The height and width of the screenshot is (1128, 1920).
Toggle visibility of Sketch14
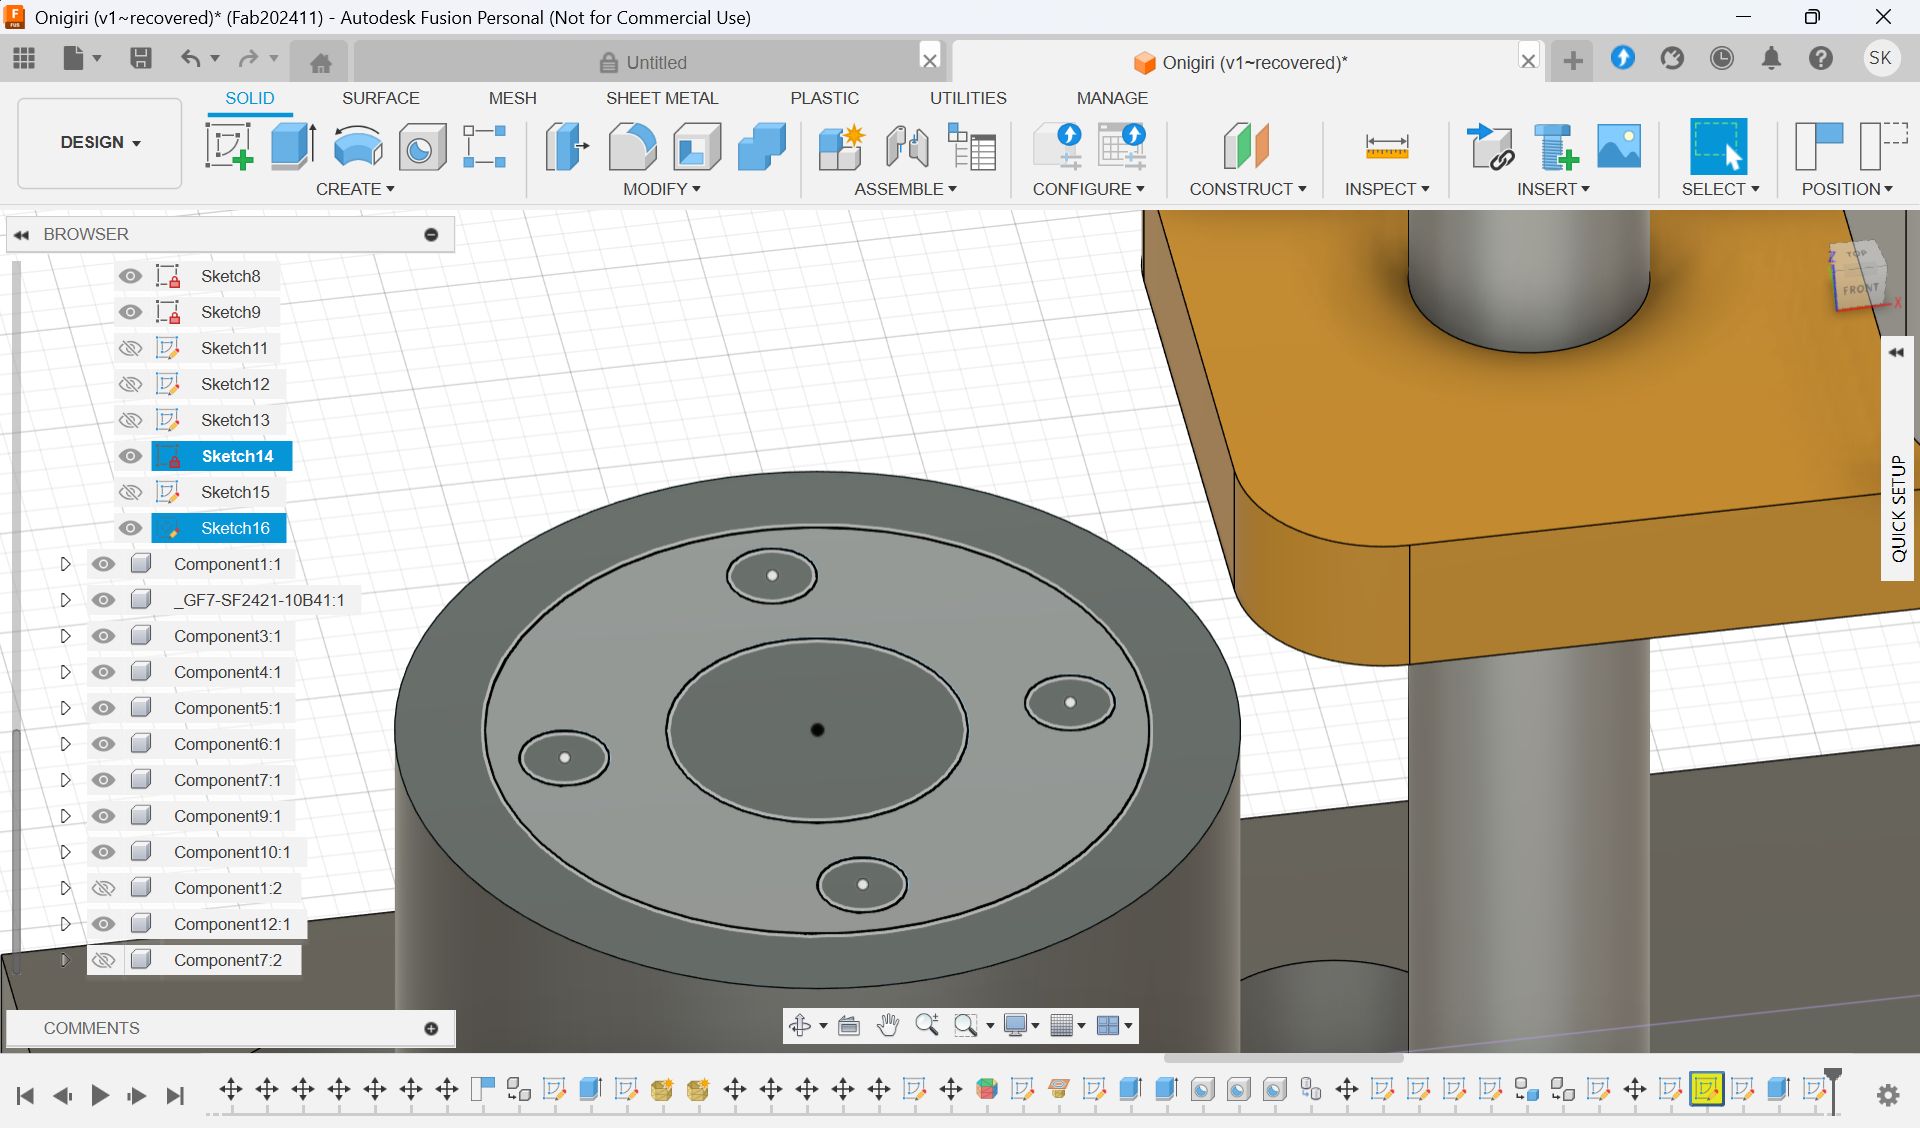tap(130, 456)
